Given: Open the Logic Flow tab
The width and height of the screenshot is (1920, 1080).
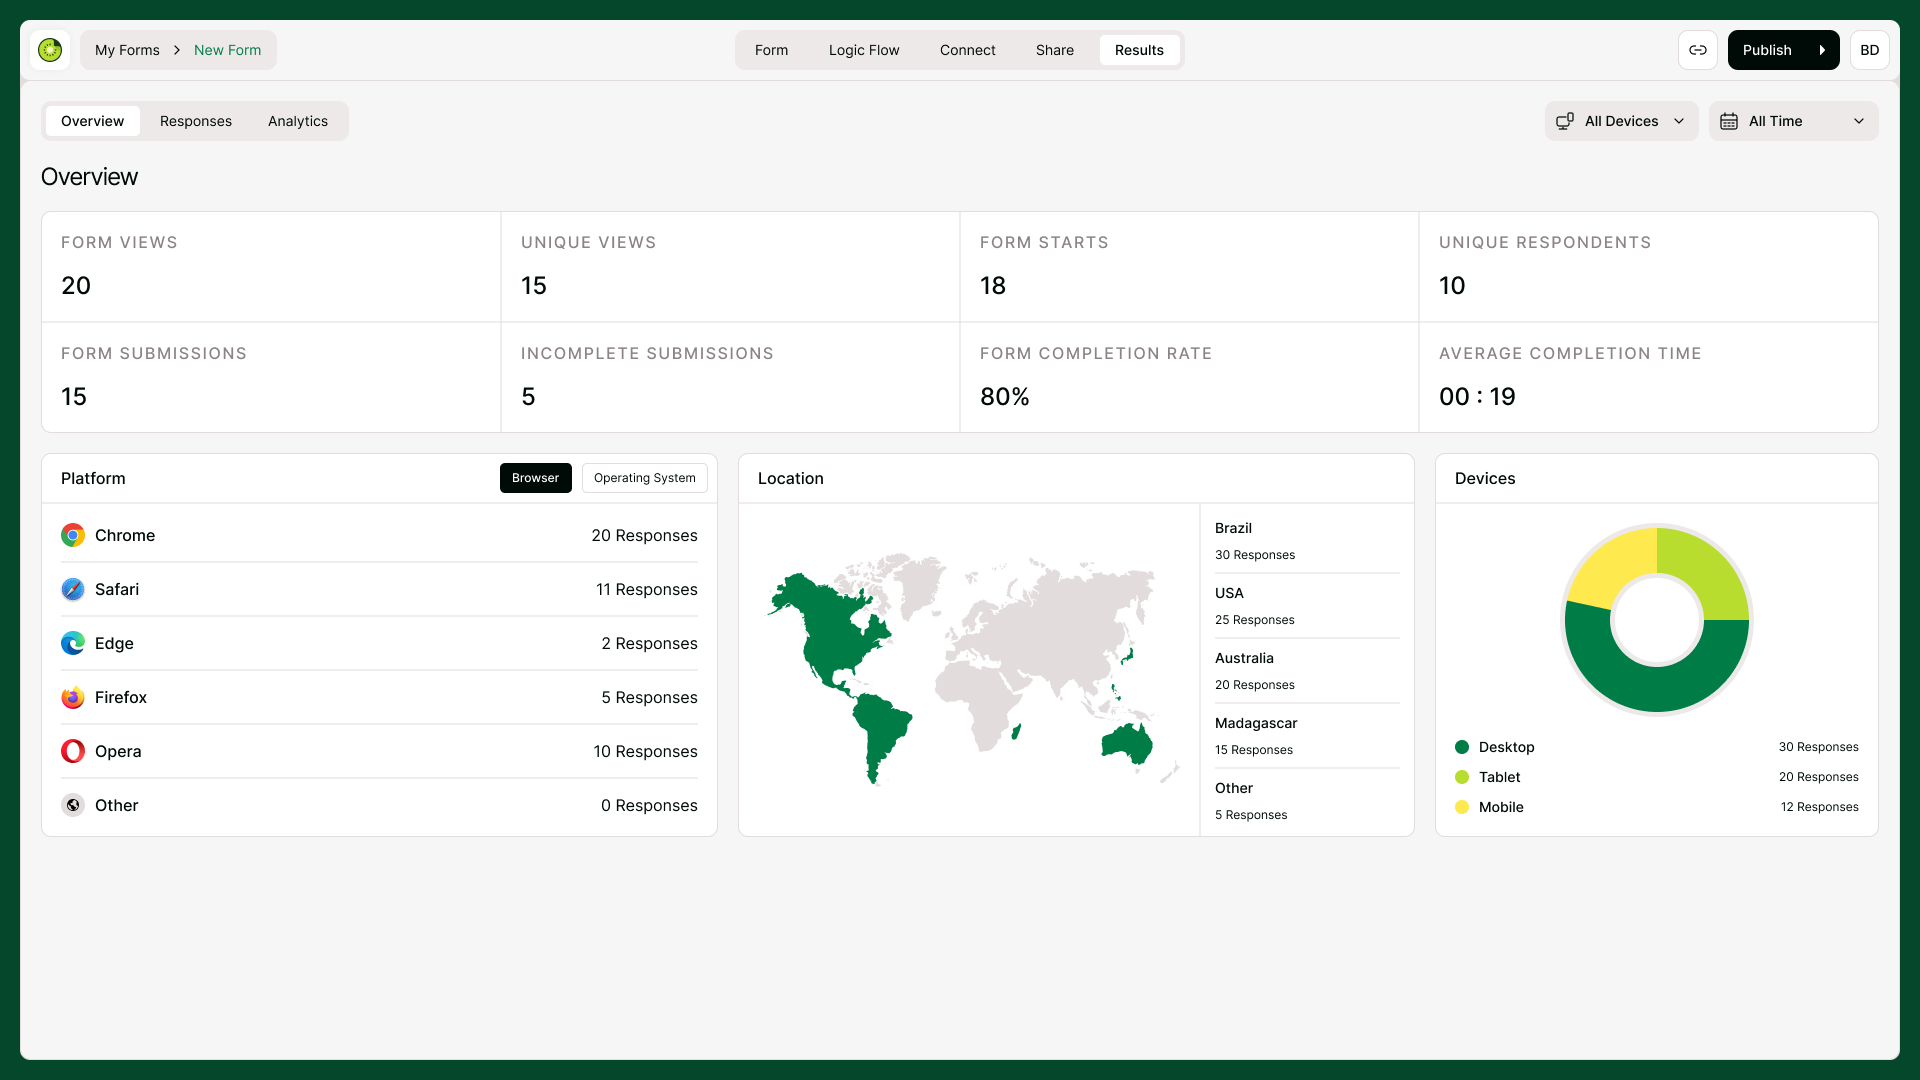Looking at the screenshot, I should 864,50.
